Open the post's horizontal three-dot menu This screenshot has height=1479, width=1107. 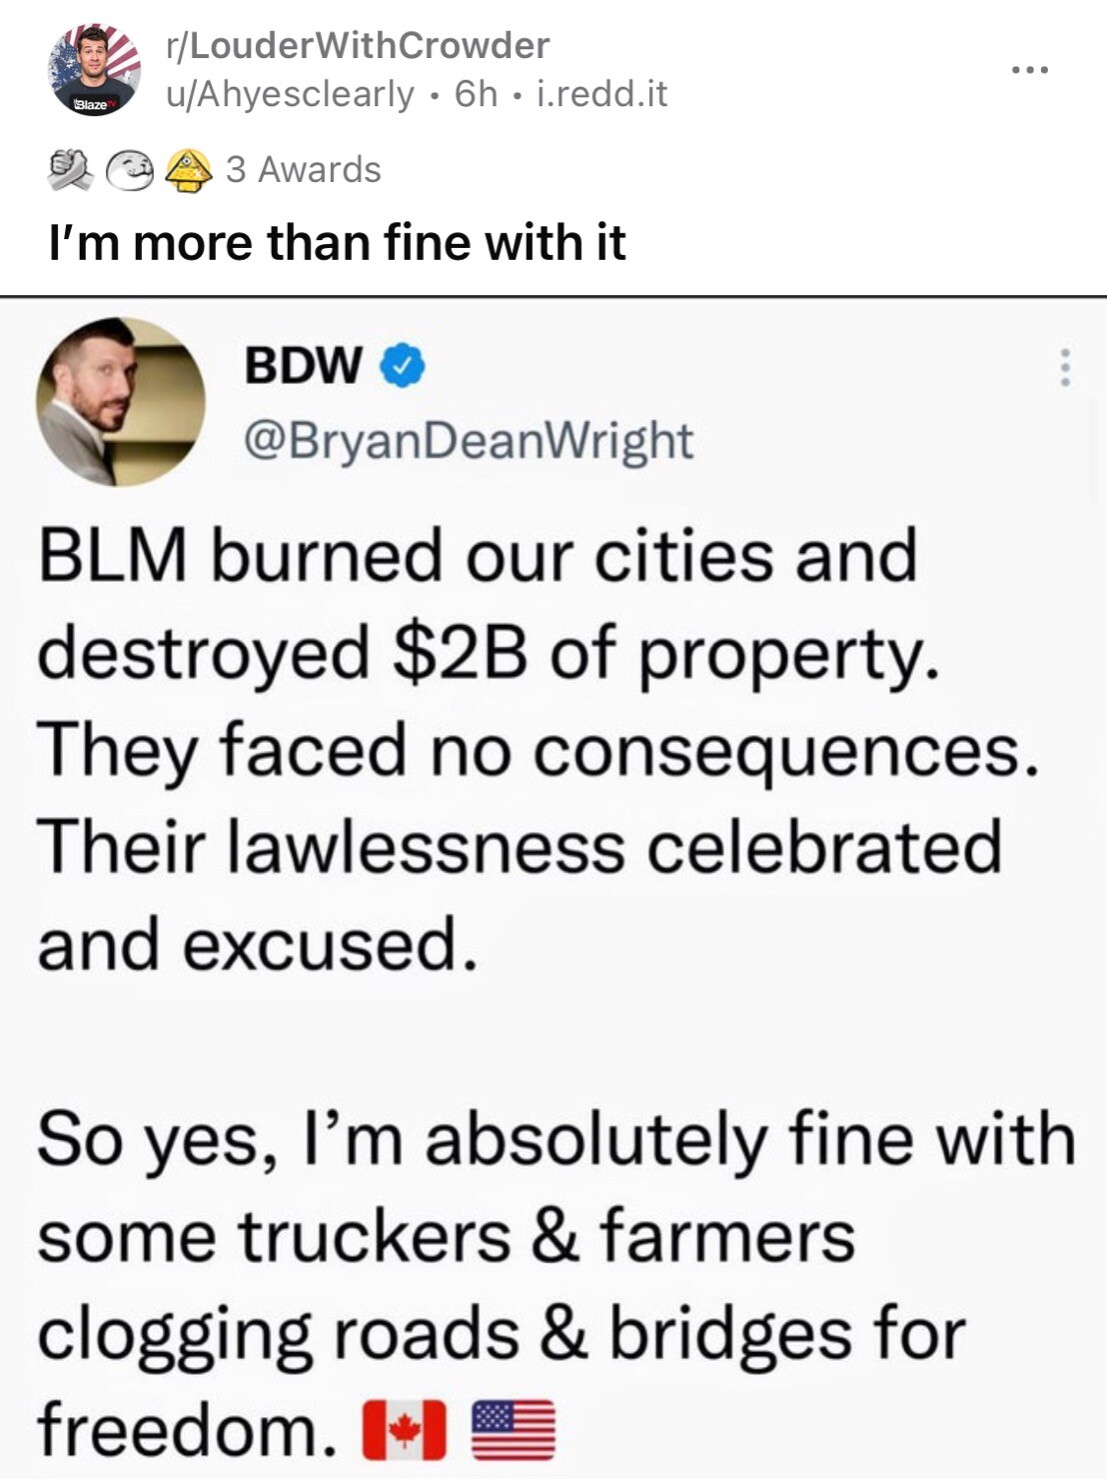[x=1029, y=70]
